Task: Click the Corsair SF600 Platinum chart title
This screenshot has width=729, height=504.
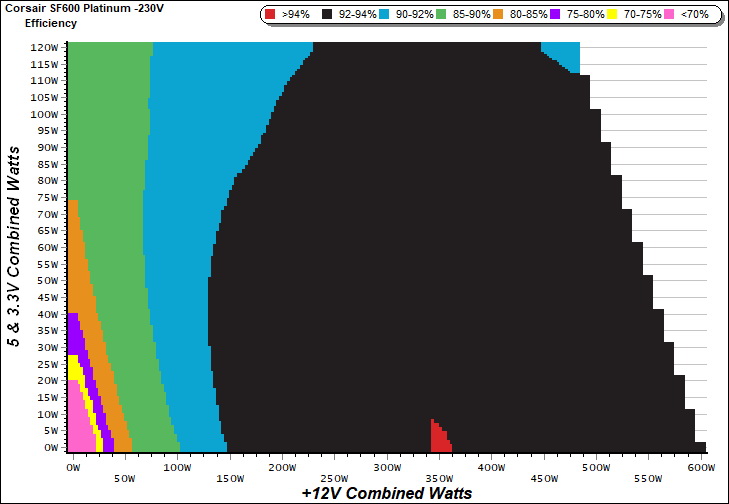Action: click(x=73, y=9)
